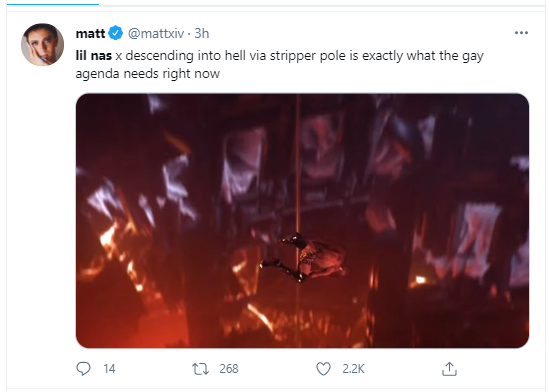Open matt's profile avatar picture

(x=42, y=44)
